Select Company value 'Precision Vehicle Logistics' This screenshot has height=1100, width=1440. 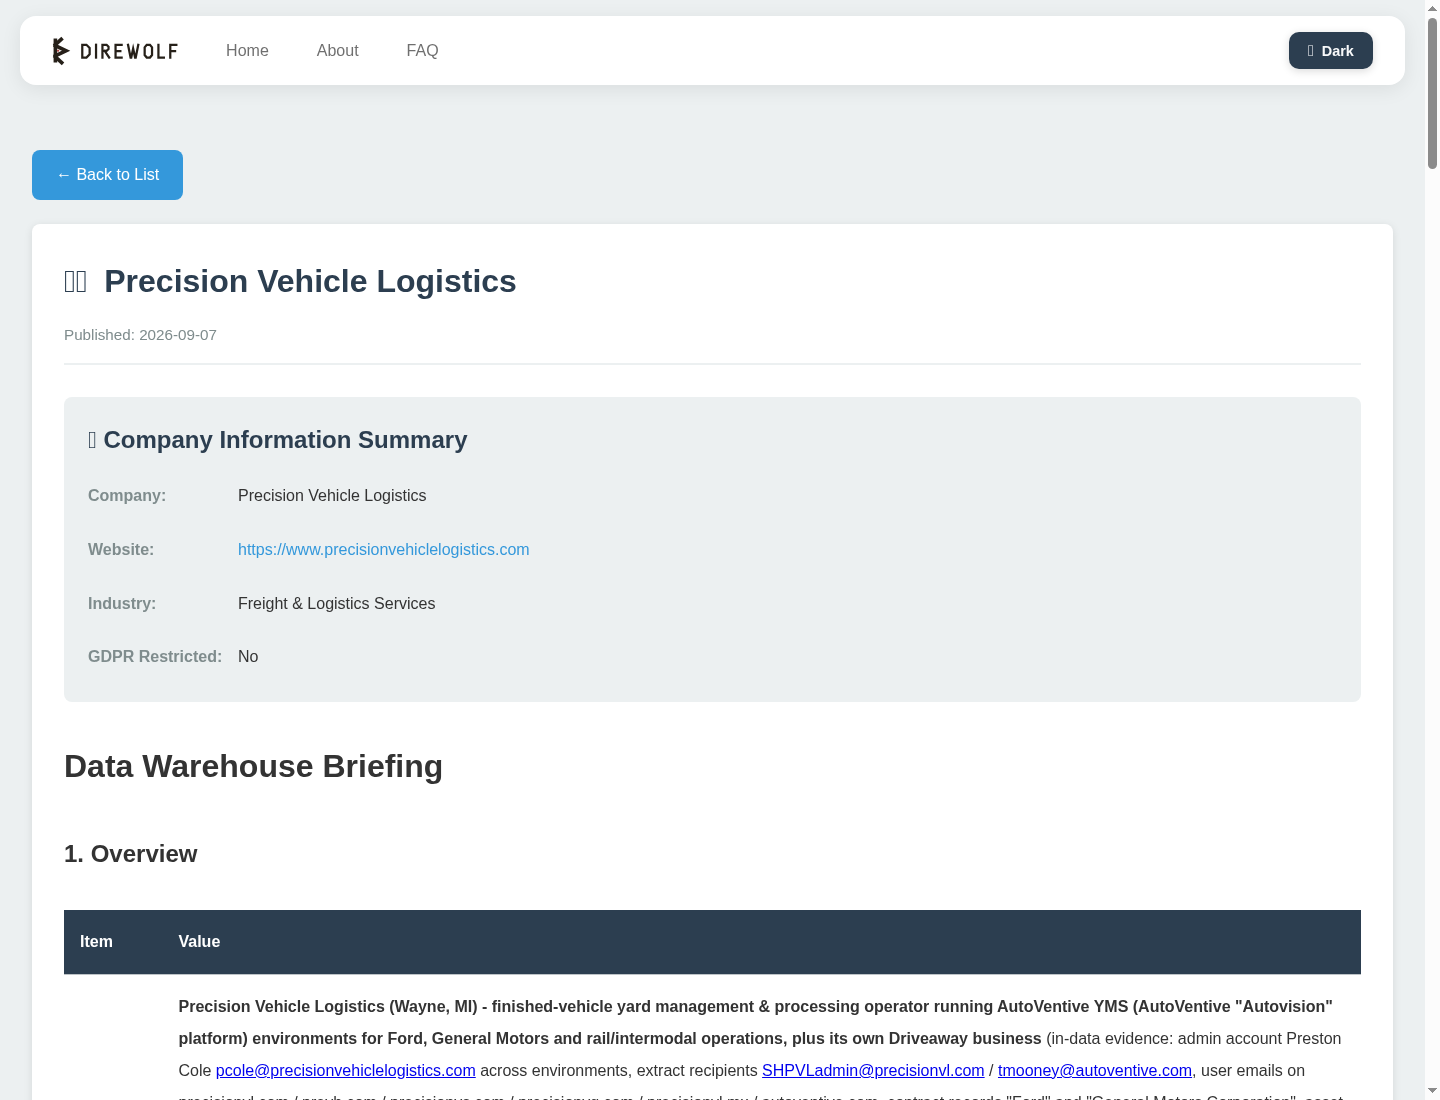click(x=332, y=495)
